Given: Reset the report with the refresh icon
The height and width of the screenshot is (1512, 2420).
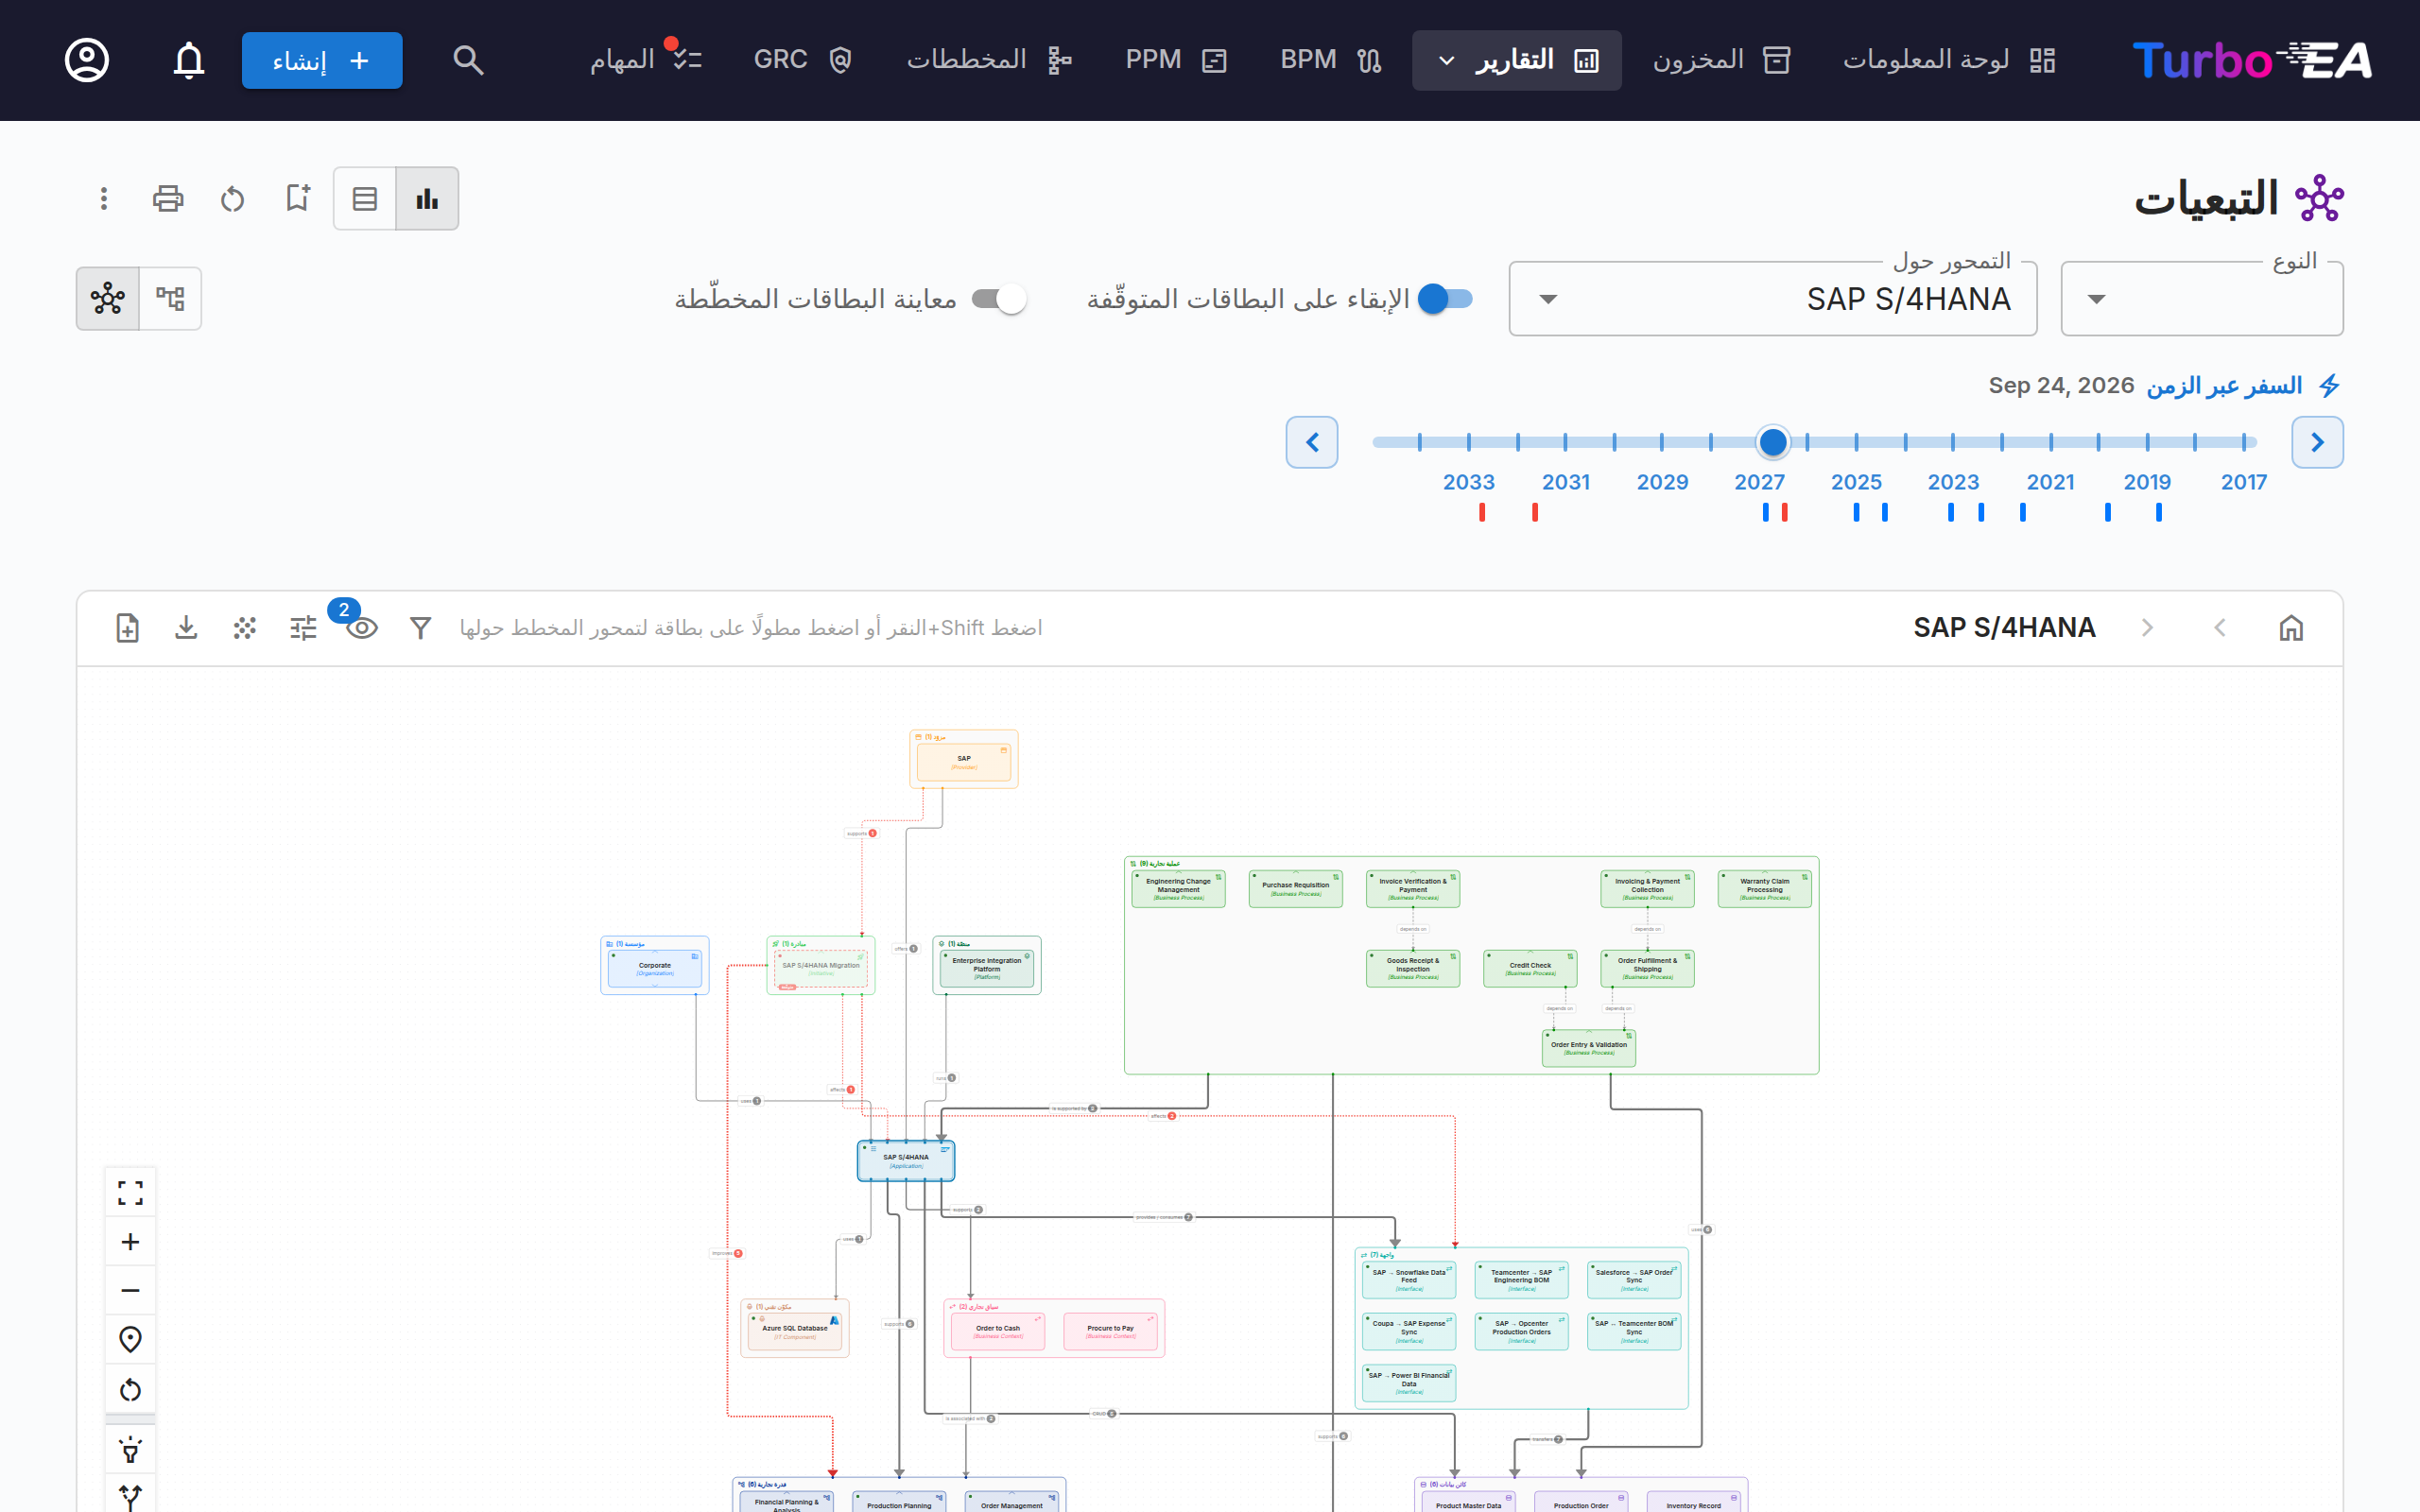Looking at the screenshot, I should [232, 198].
